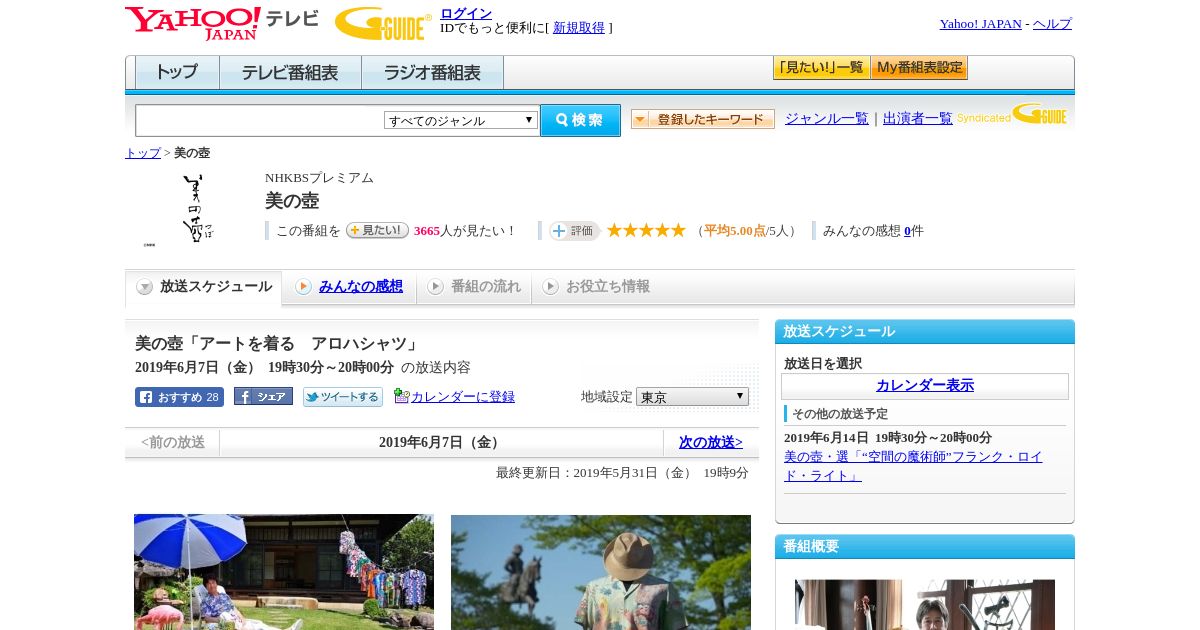Open the 出演者一覧 link
This screenshot has height=630, width=1200.
click(918, 119)
